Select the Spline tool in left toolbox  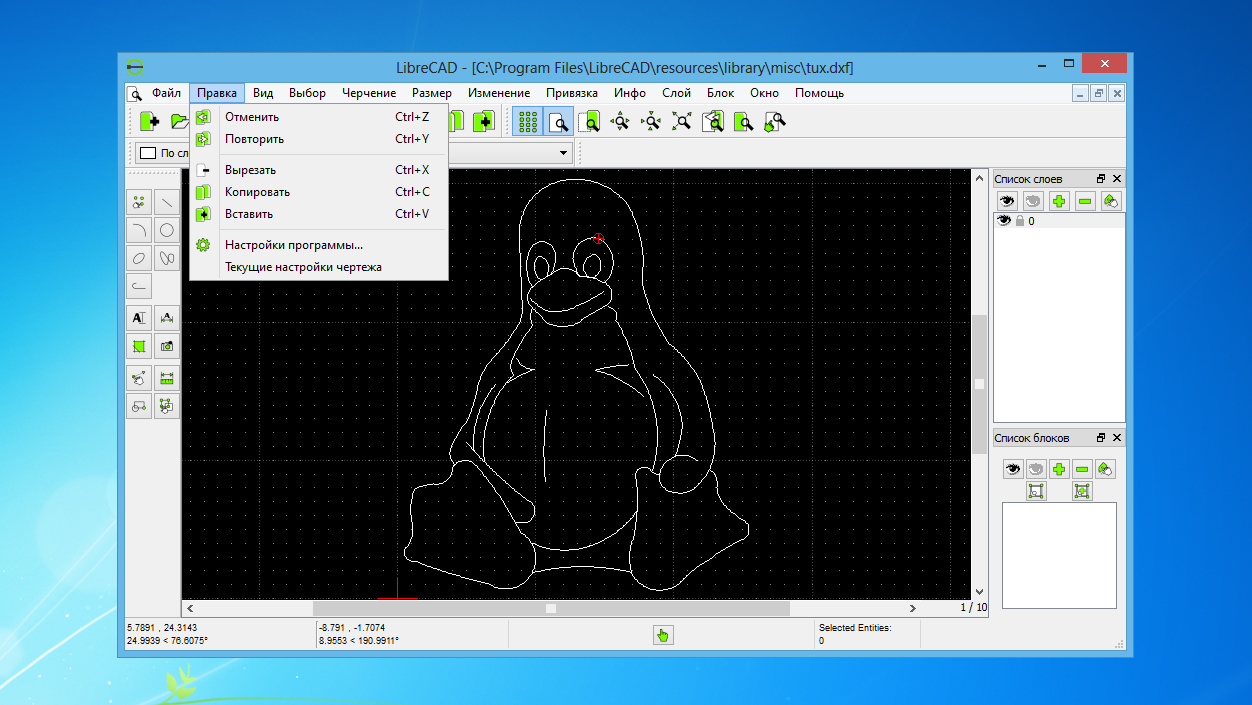pos(167,258)
